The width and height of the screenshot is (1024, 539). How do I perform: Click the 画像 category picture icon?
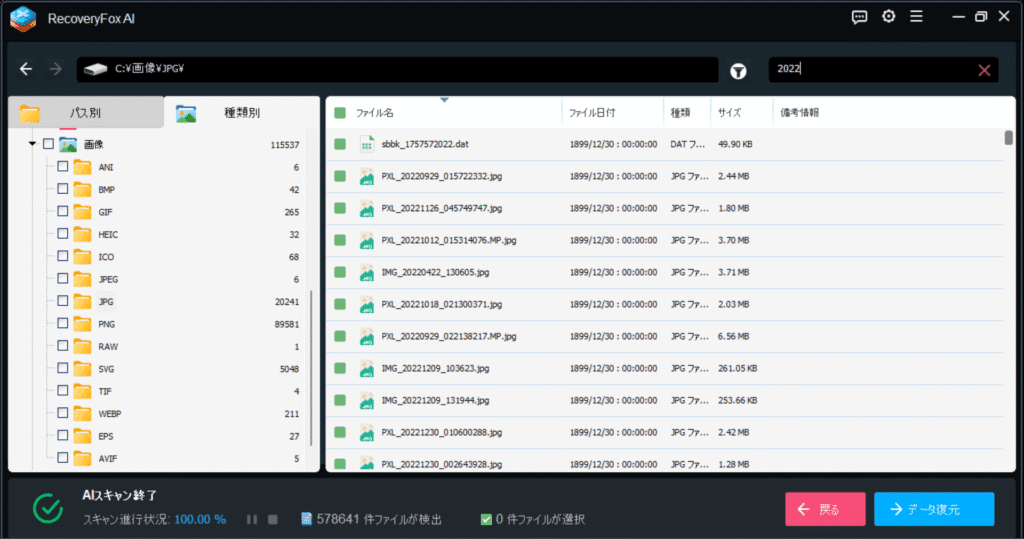(x=68, y=144)
